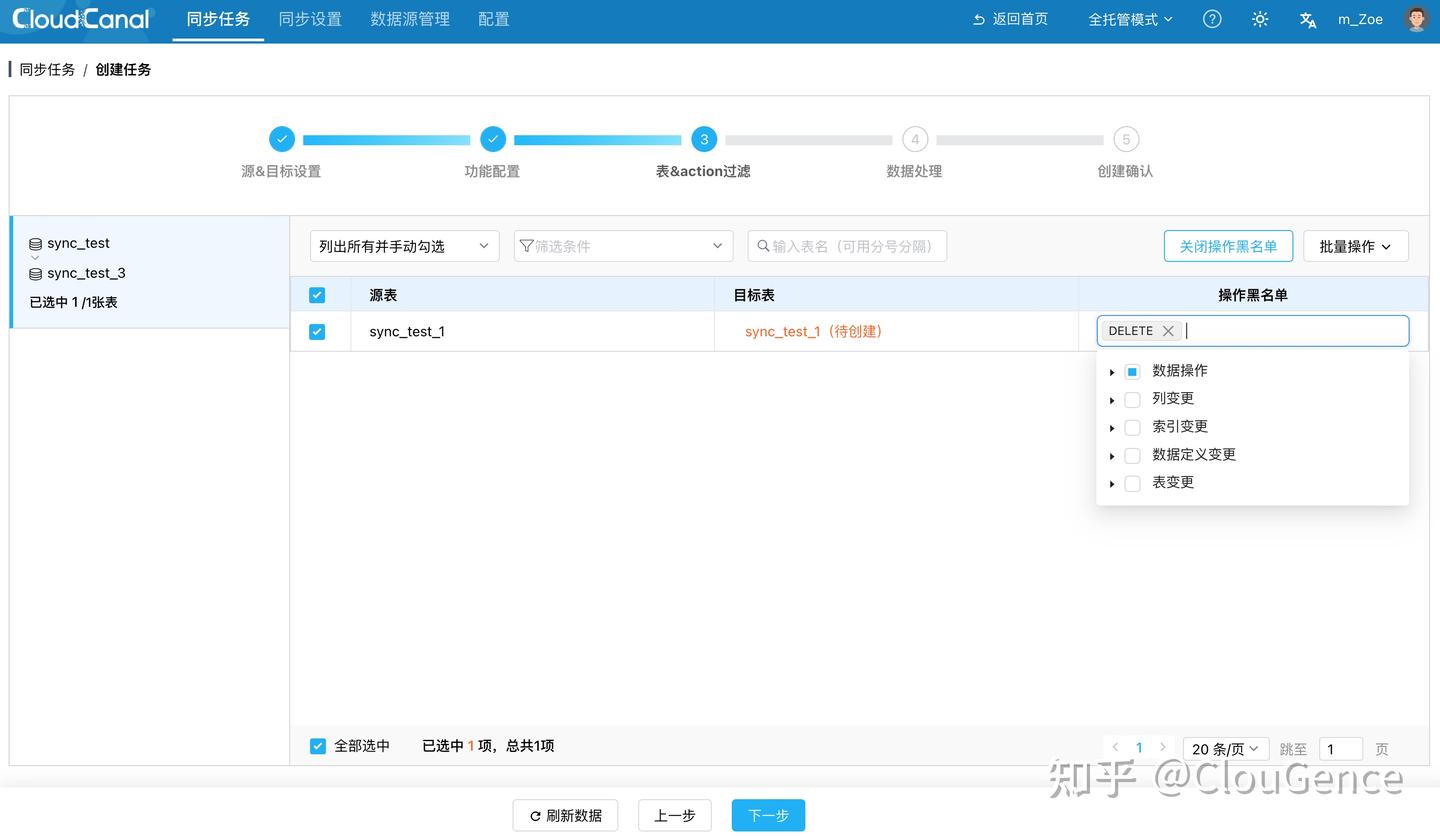Click the database icon beside sync_test_3

click(35, 274)
